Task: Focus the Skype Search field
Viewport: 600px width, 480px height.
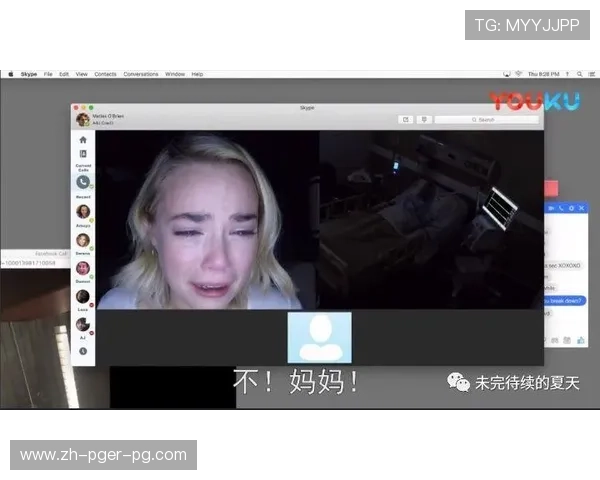Action: point(487,120)
